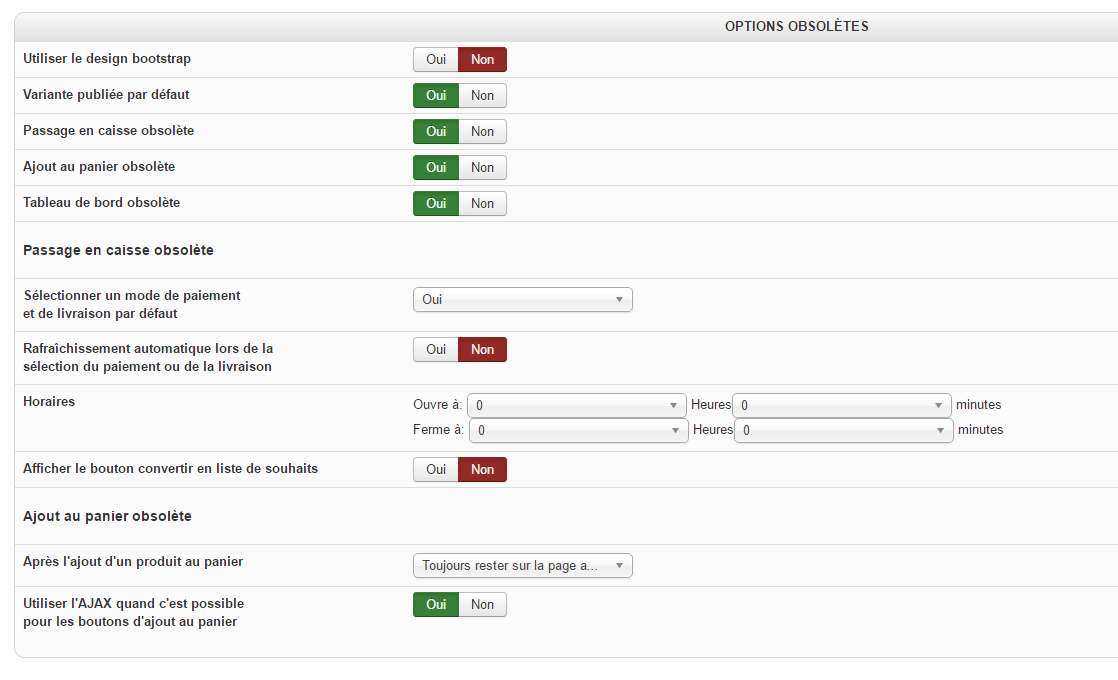This screenshot has width=1118, height=680.
Task: Select Non for 'Utiliser le design bootstrap'
Action: [482, 60]
